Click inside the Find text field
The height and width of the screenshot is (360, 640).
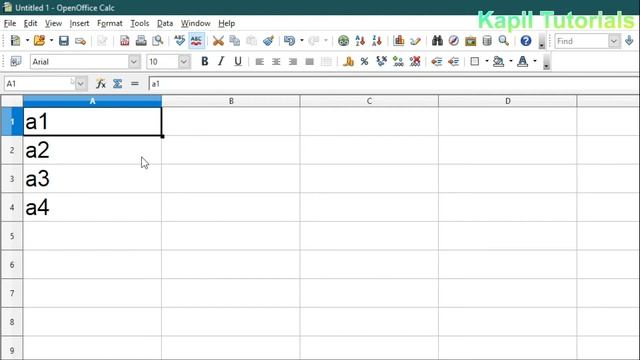click(581, 41)
